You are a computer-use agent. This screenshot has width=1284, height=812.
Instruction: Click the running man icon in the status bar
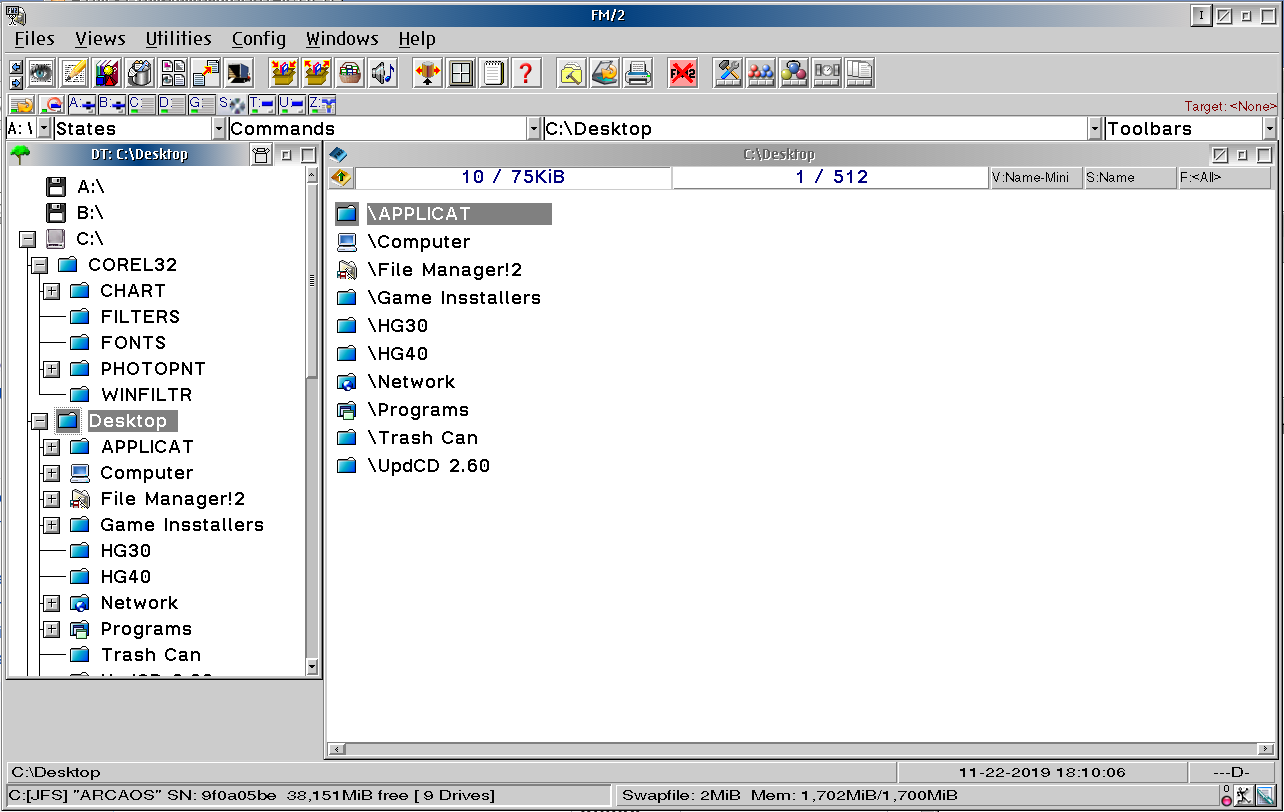[1244, 796]
